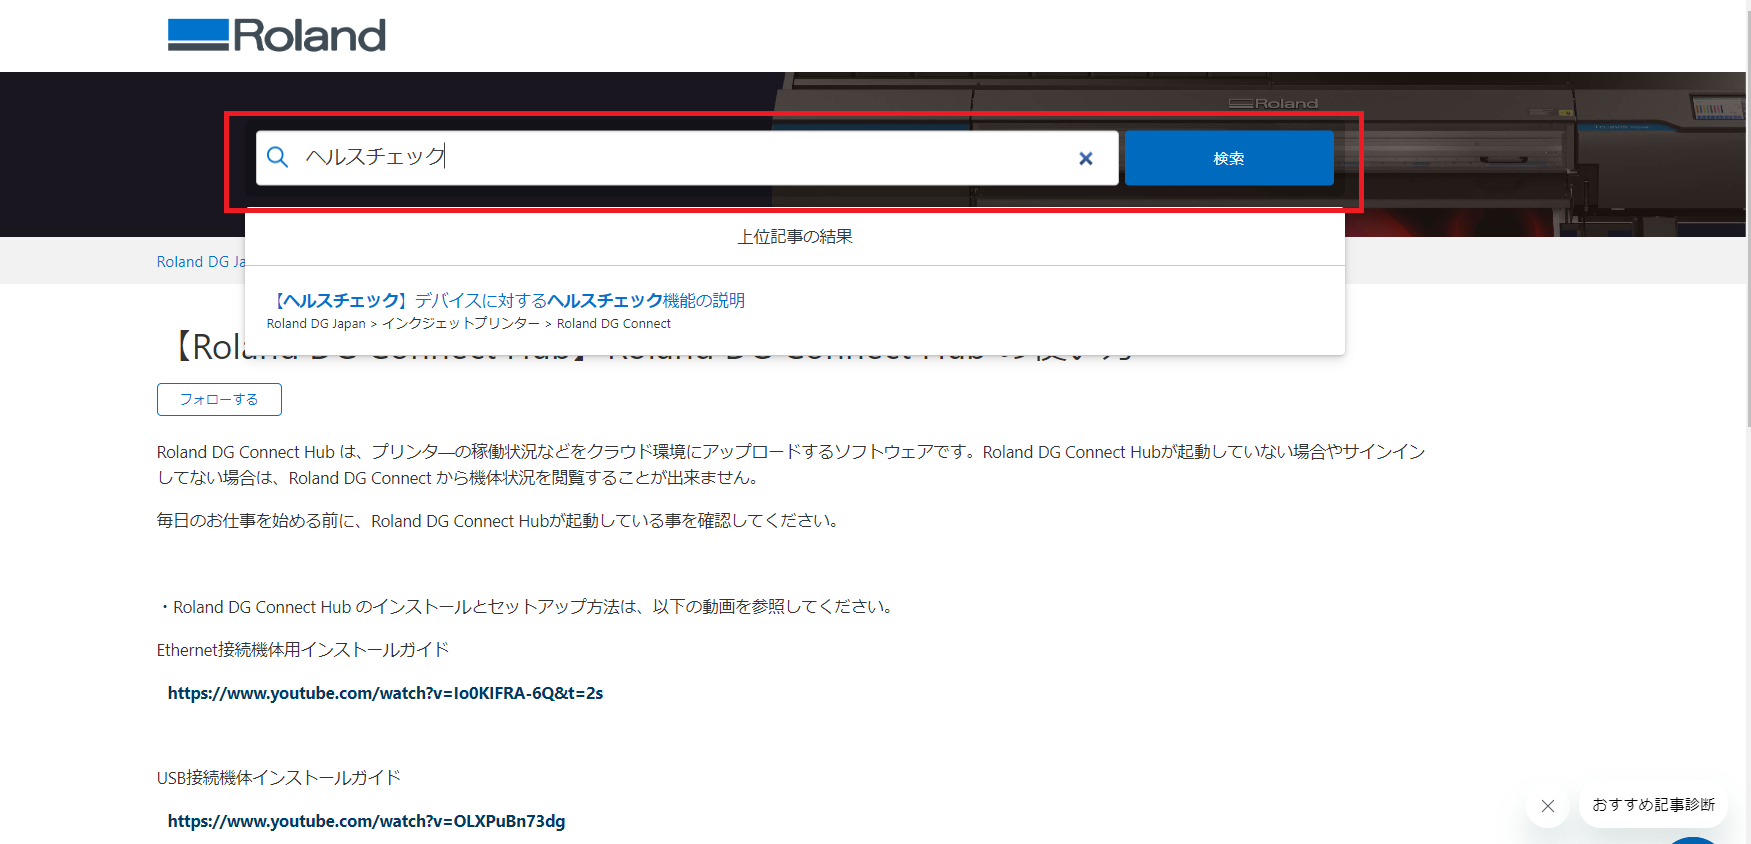This screenshot has width=1751, height=844.
Task: Open Ethernet install guide YouTube link
Action: coord(385,693)
